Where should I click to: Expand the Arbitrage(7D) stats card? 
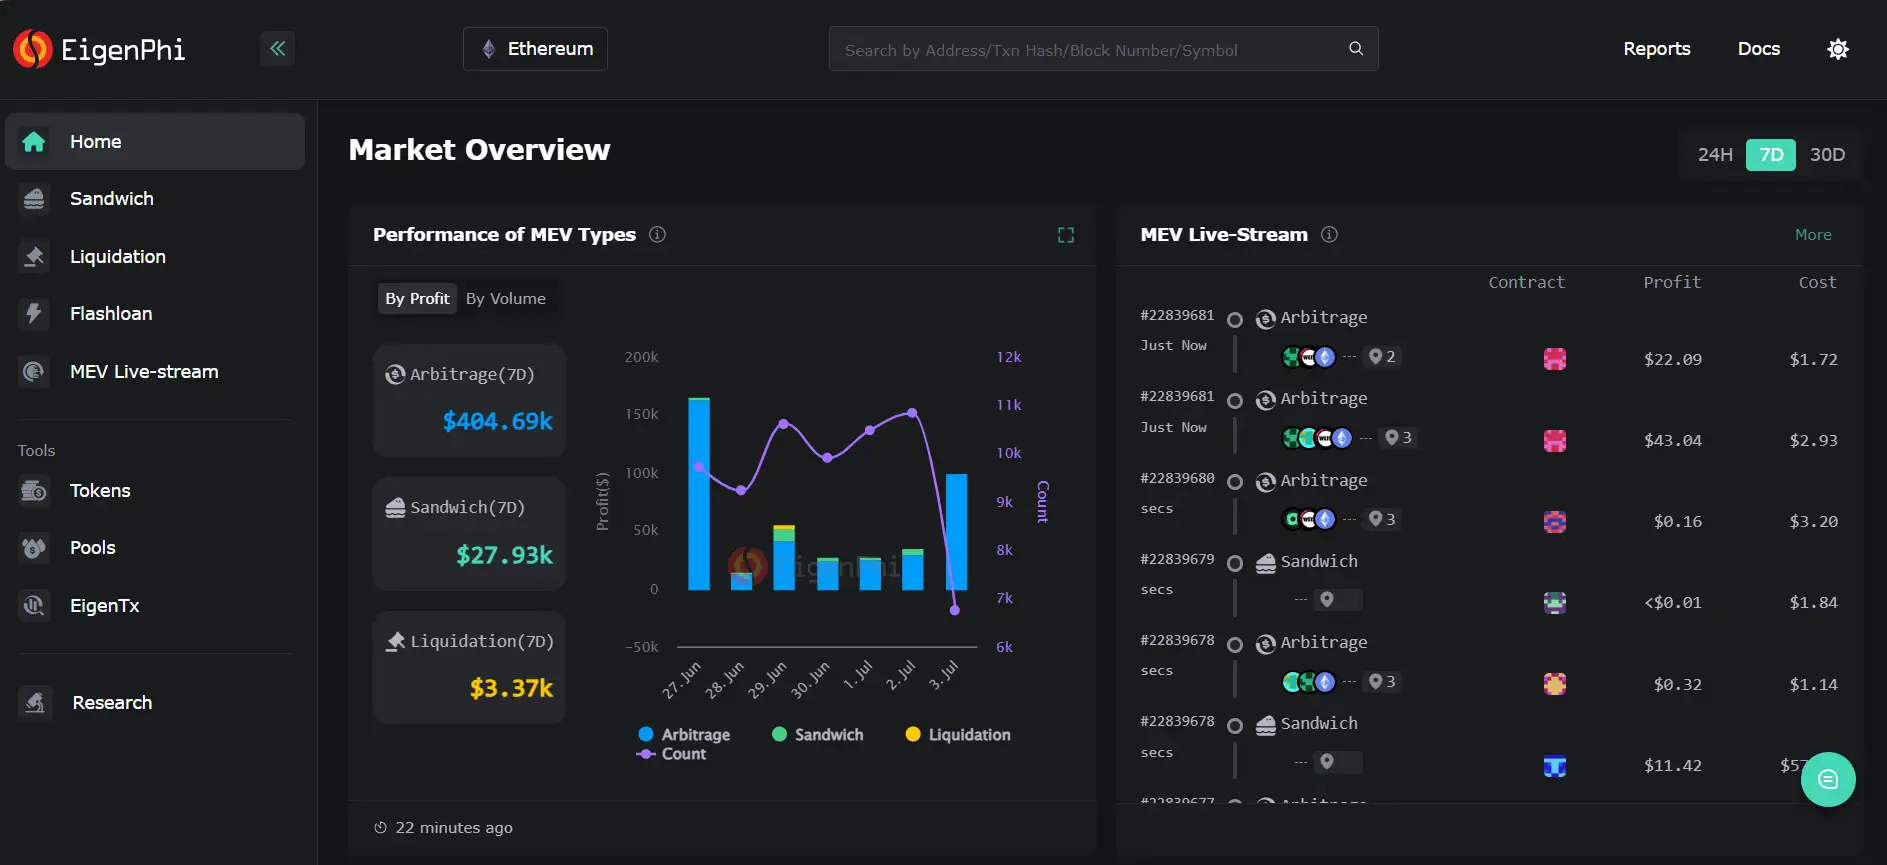coord(469,400)
